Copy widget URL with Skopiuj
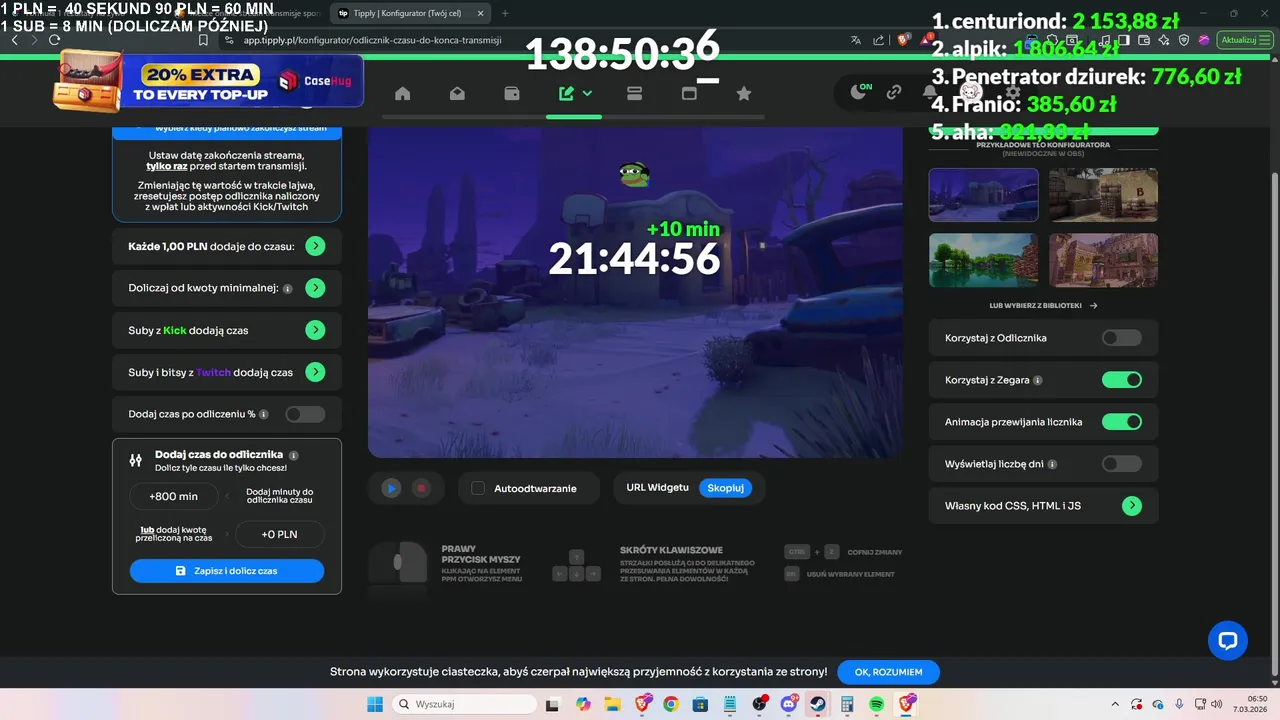 [725, 488]
